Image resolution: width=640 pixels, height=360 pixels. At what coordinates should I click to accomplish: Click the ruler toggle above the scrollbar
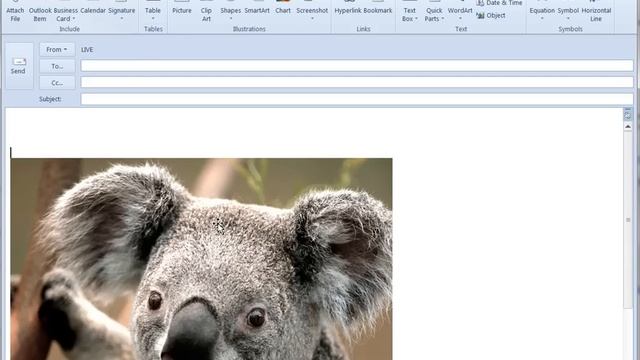click(628, 114)
